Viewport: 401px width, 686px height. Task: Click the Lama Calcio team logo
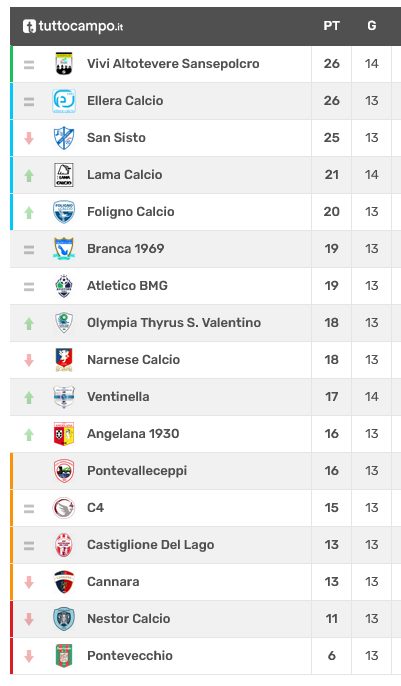tap(64, 175)
